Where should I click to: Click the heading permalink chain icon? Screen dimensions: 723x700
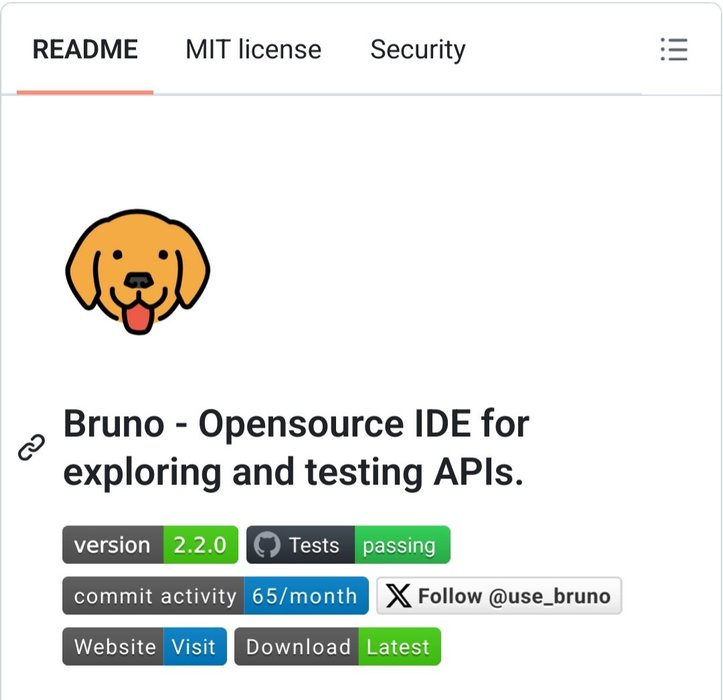click(31, 448)
